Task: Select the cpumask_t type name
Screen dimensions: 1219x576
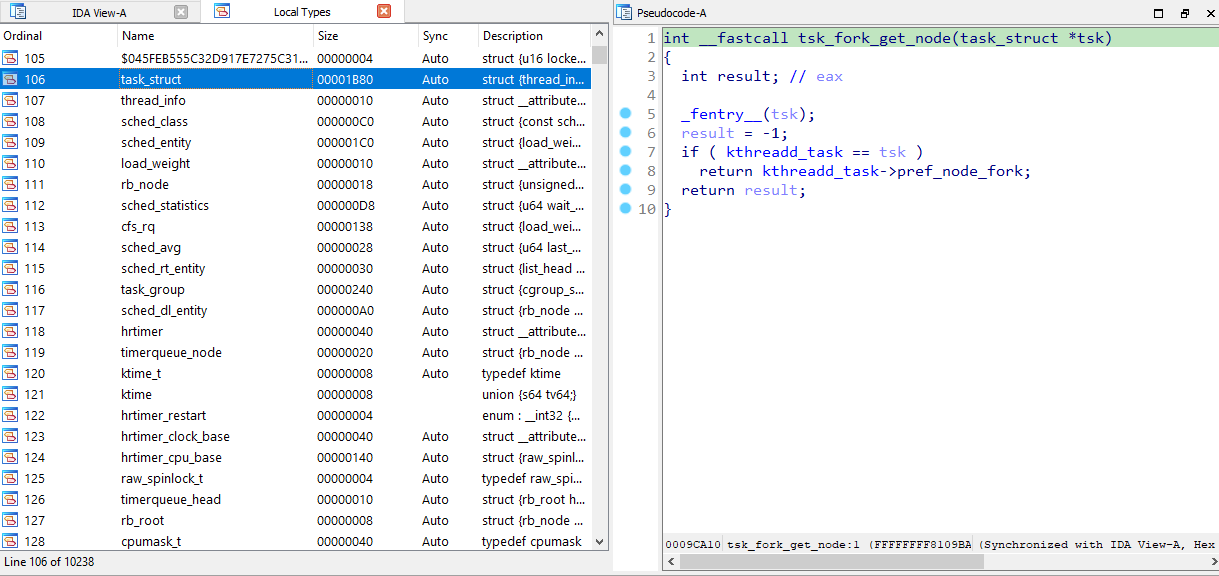Action: point(151,541)
